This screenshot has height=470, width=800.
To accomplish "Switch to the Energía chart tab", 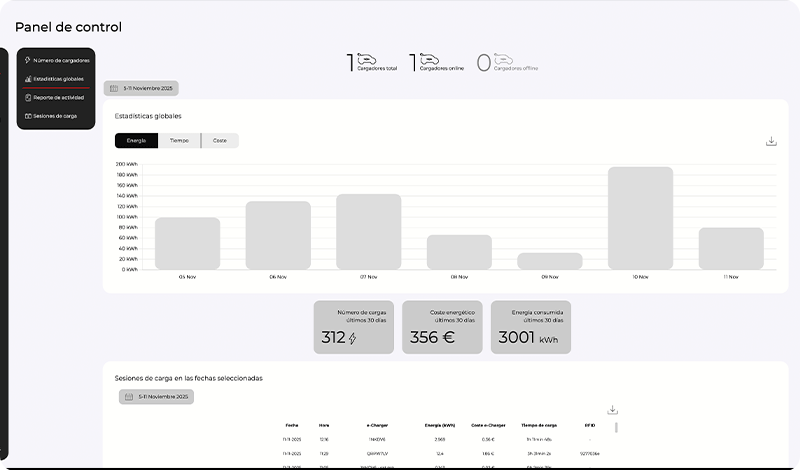I will (x=136, y=141).
